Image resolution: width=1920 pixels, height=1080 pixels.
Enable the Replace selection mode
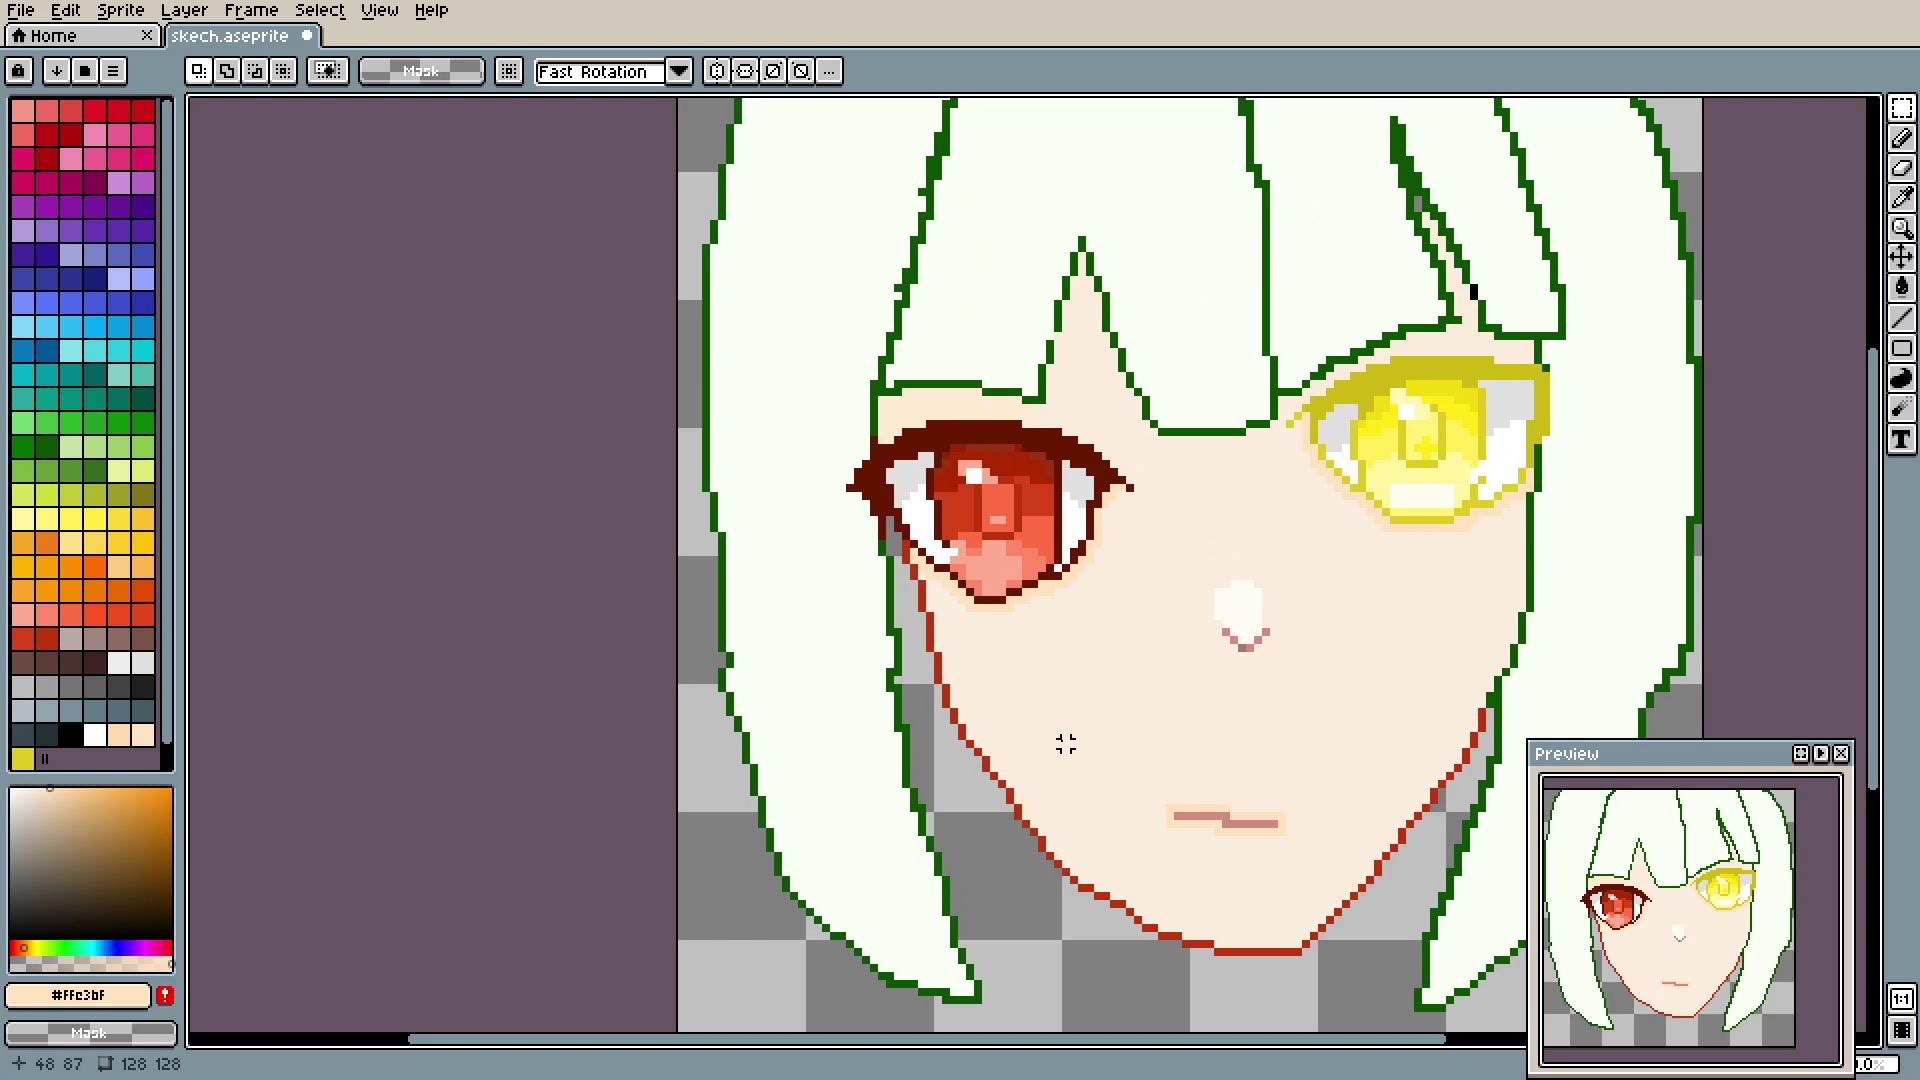pos(199,71)
